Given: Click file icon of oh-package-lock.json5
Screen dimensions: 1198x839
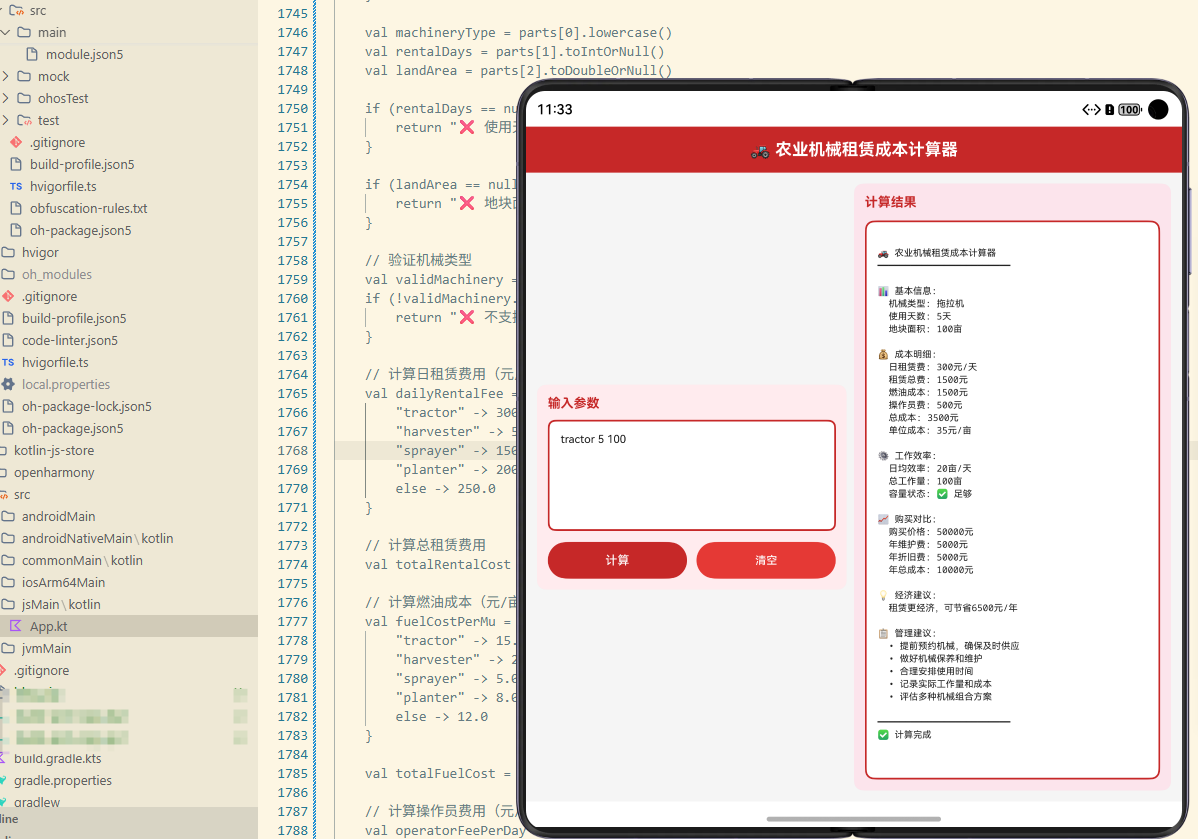Looking at the screenshot, I should click(x=8, y=406).
